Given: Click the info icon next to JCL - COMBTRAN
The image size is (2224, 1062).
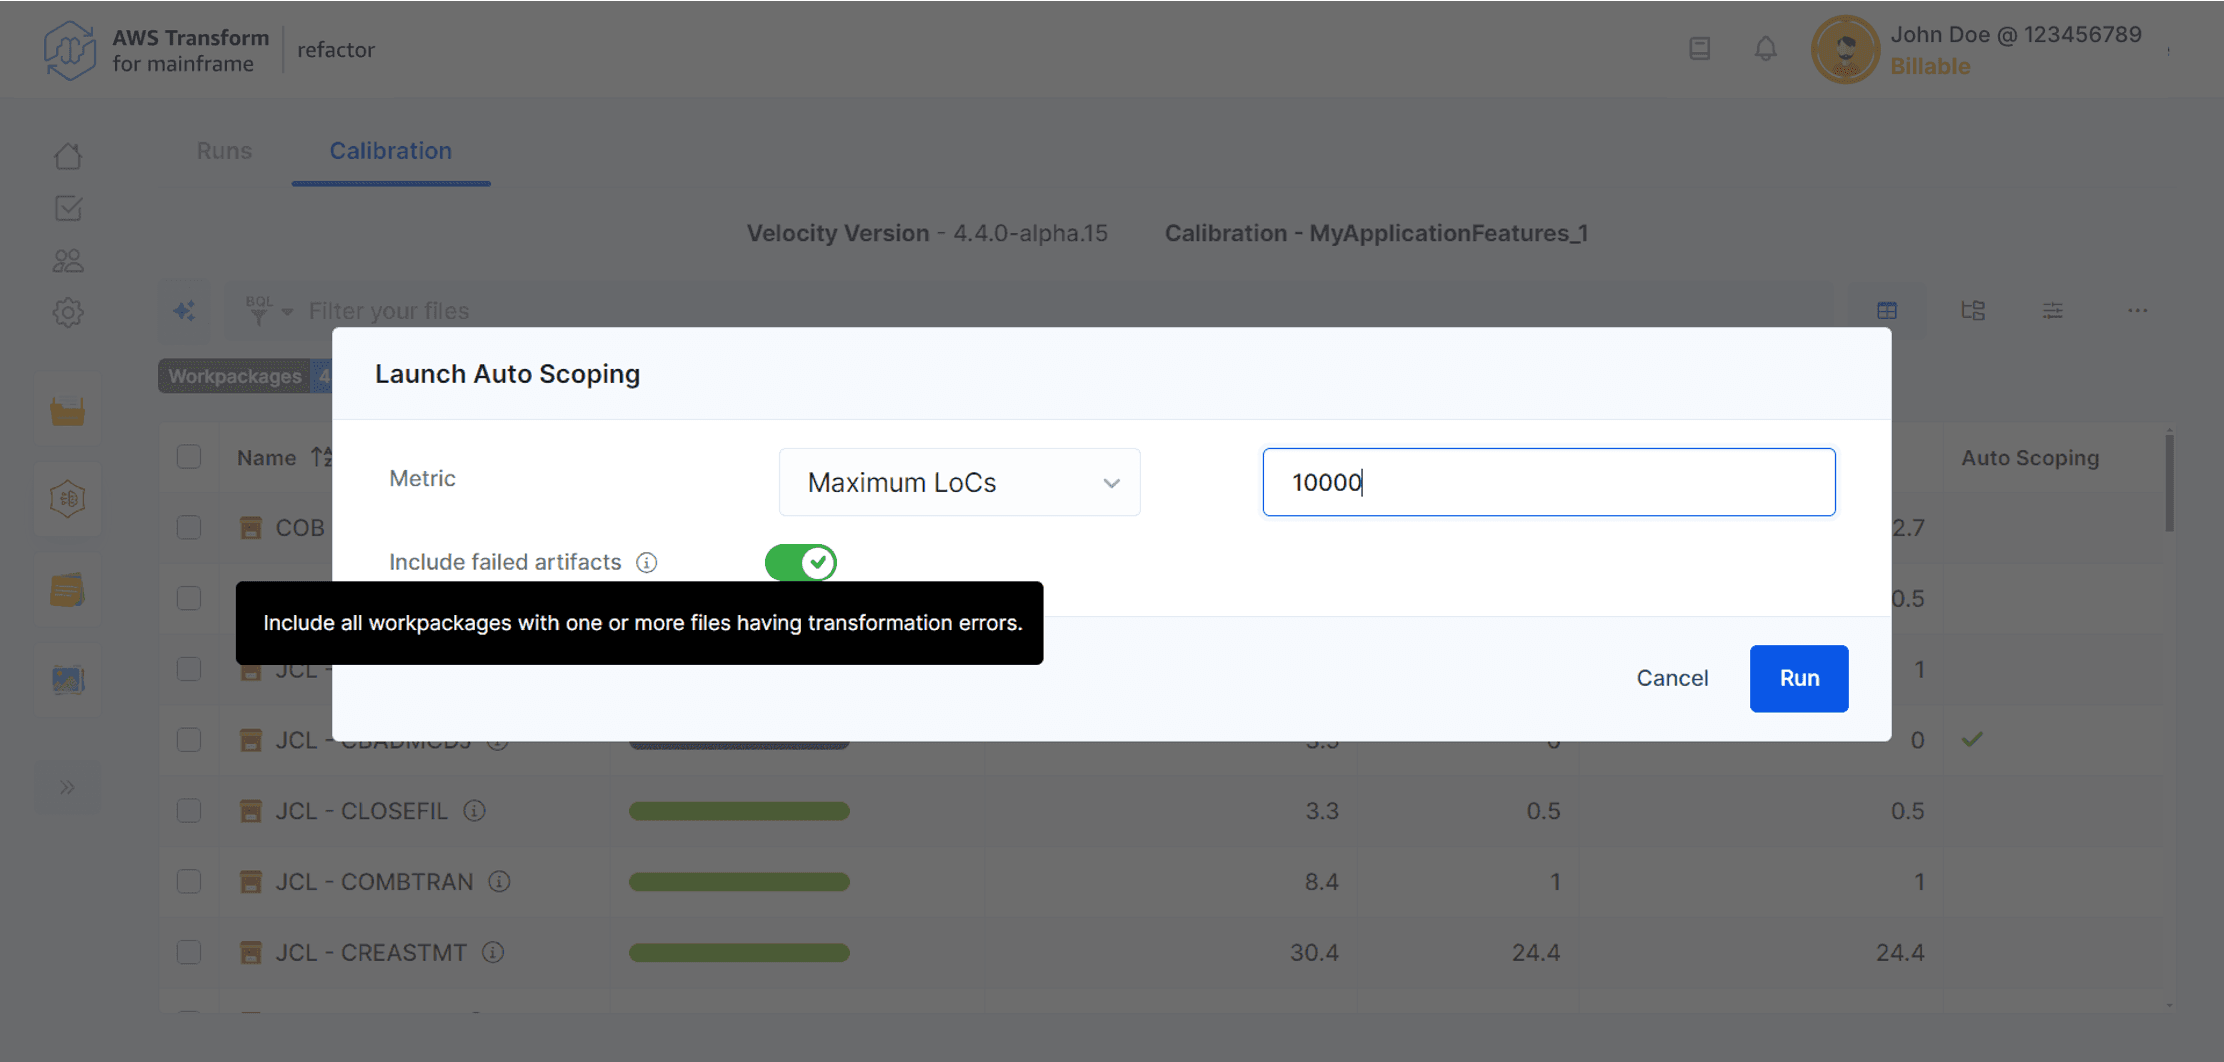Looking at the screenshot, I should tap(499, 881).
